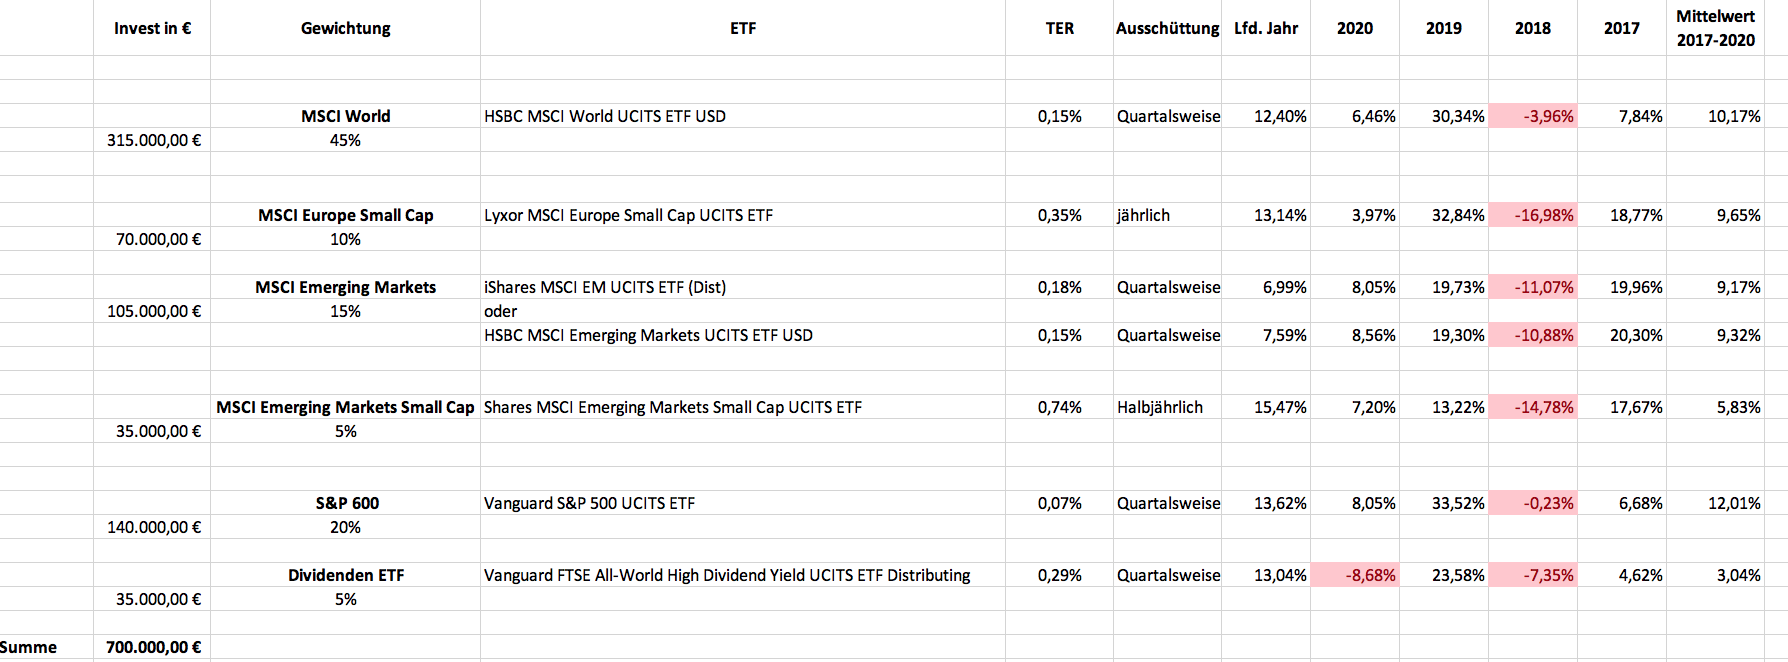Select the Vanguard S&P 500 UCITS ETF cell
This screenshot has width=1788, height=662.
click(x=589, y=503)
